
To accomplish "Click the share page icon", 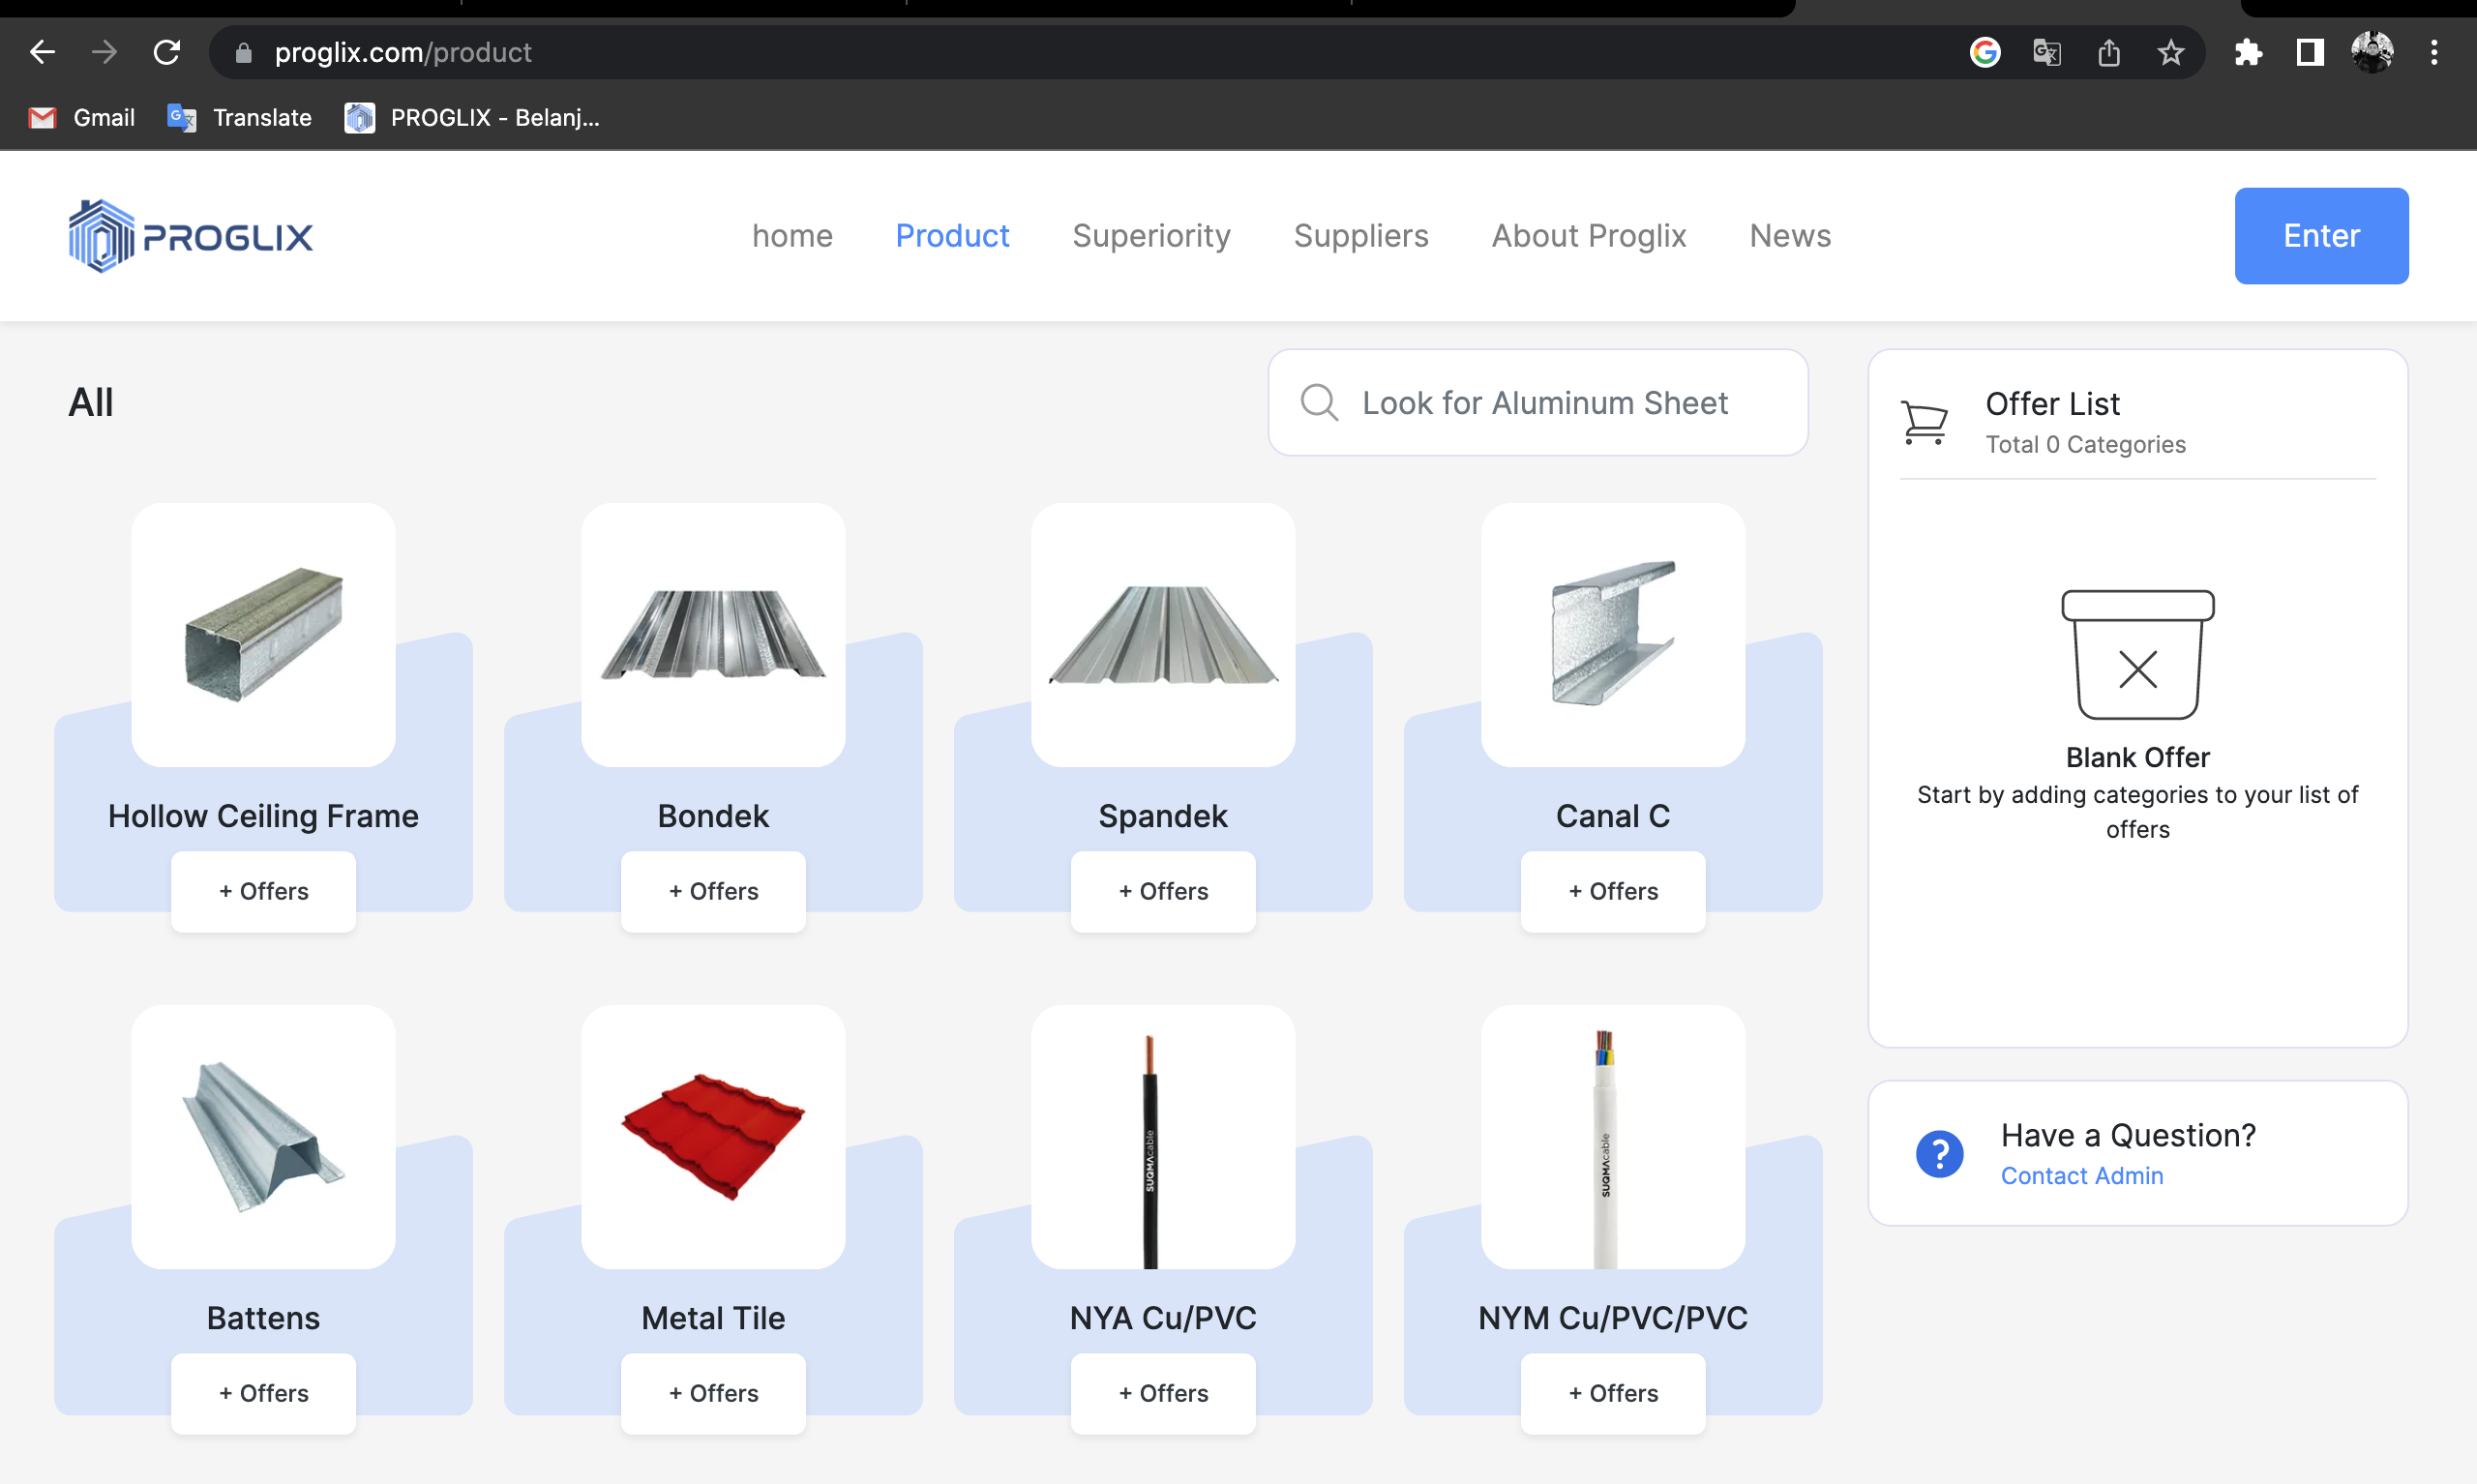I will (2108, 52).
